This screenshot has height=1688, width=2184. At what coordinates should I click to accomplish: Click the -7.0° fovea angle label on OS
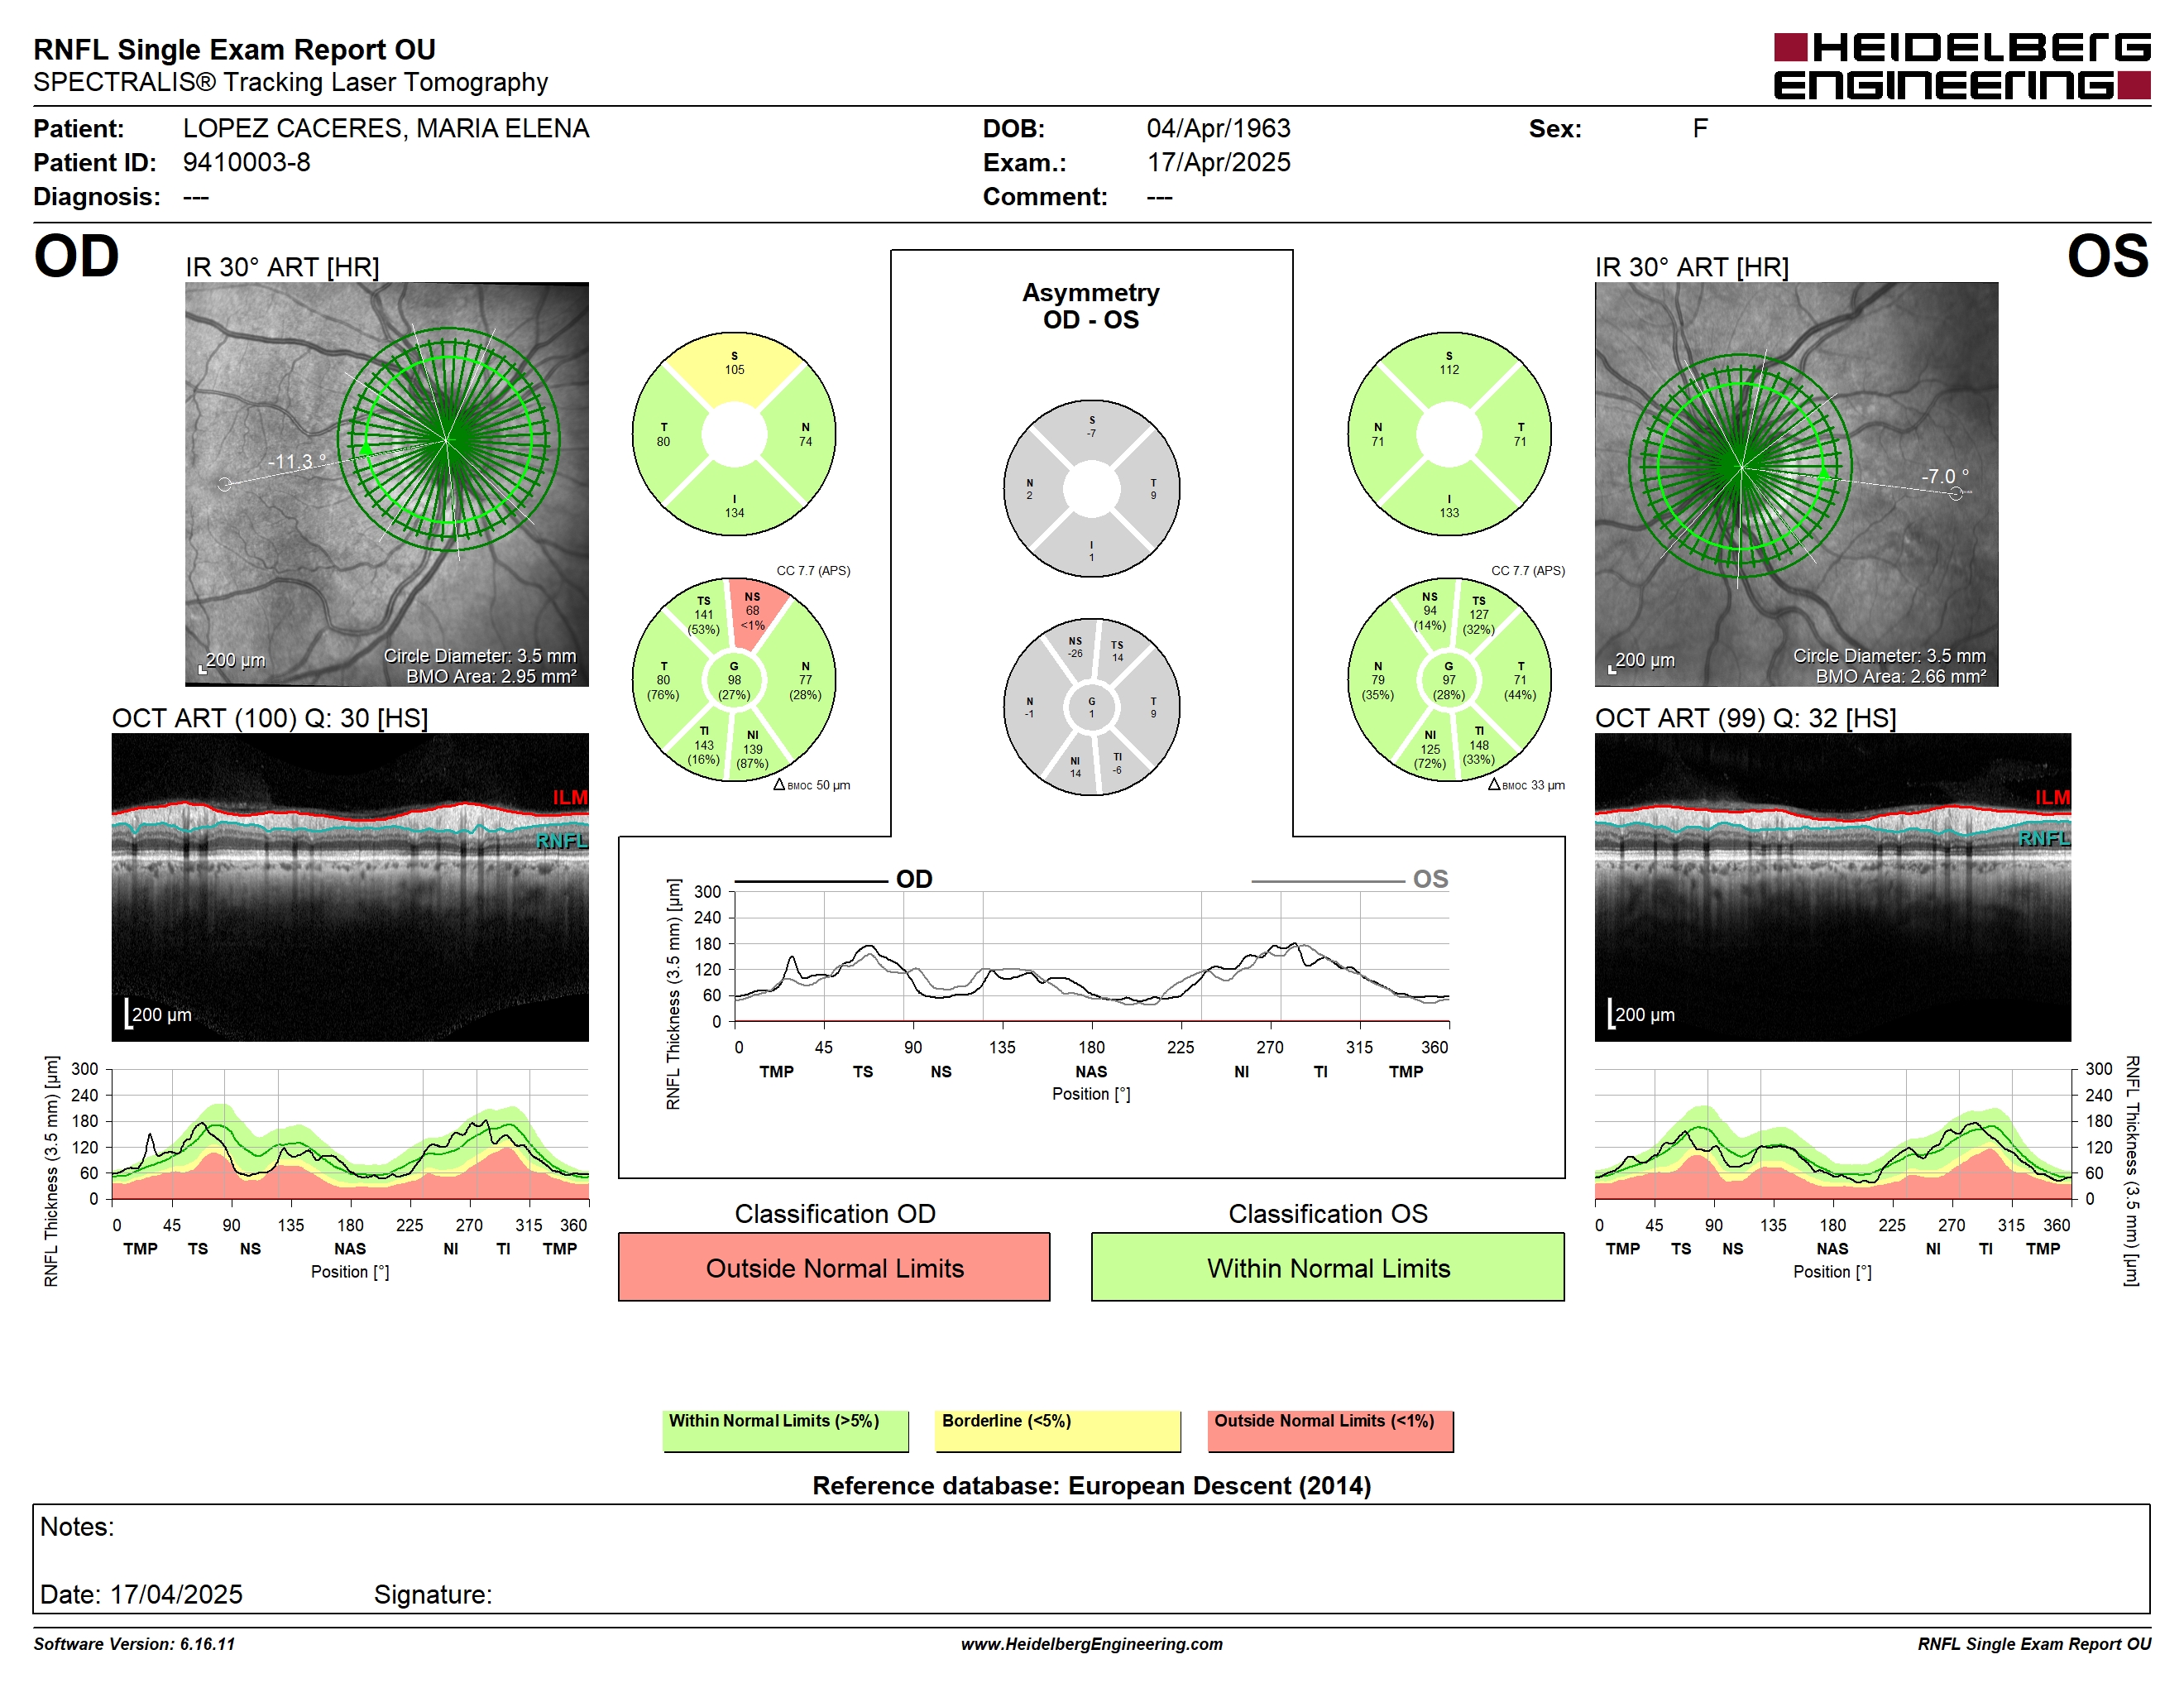tap(1945, 476)
